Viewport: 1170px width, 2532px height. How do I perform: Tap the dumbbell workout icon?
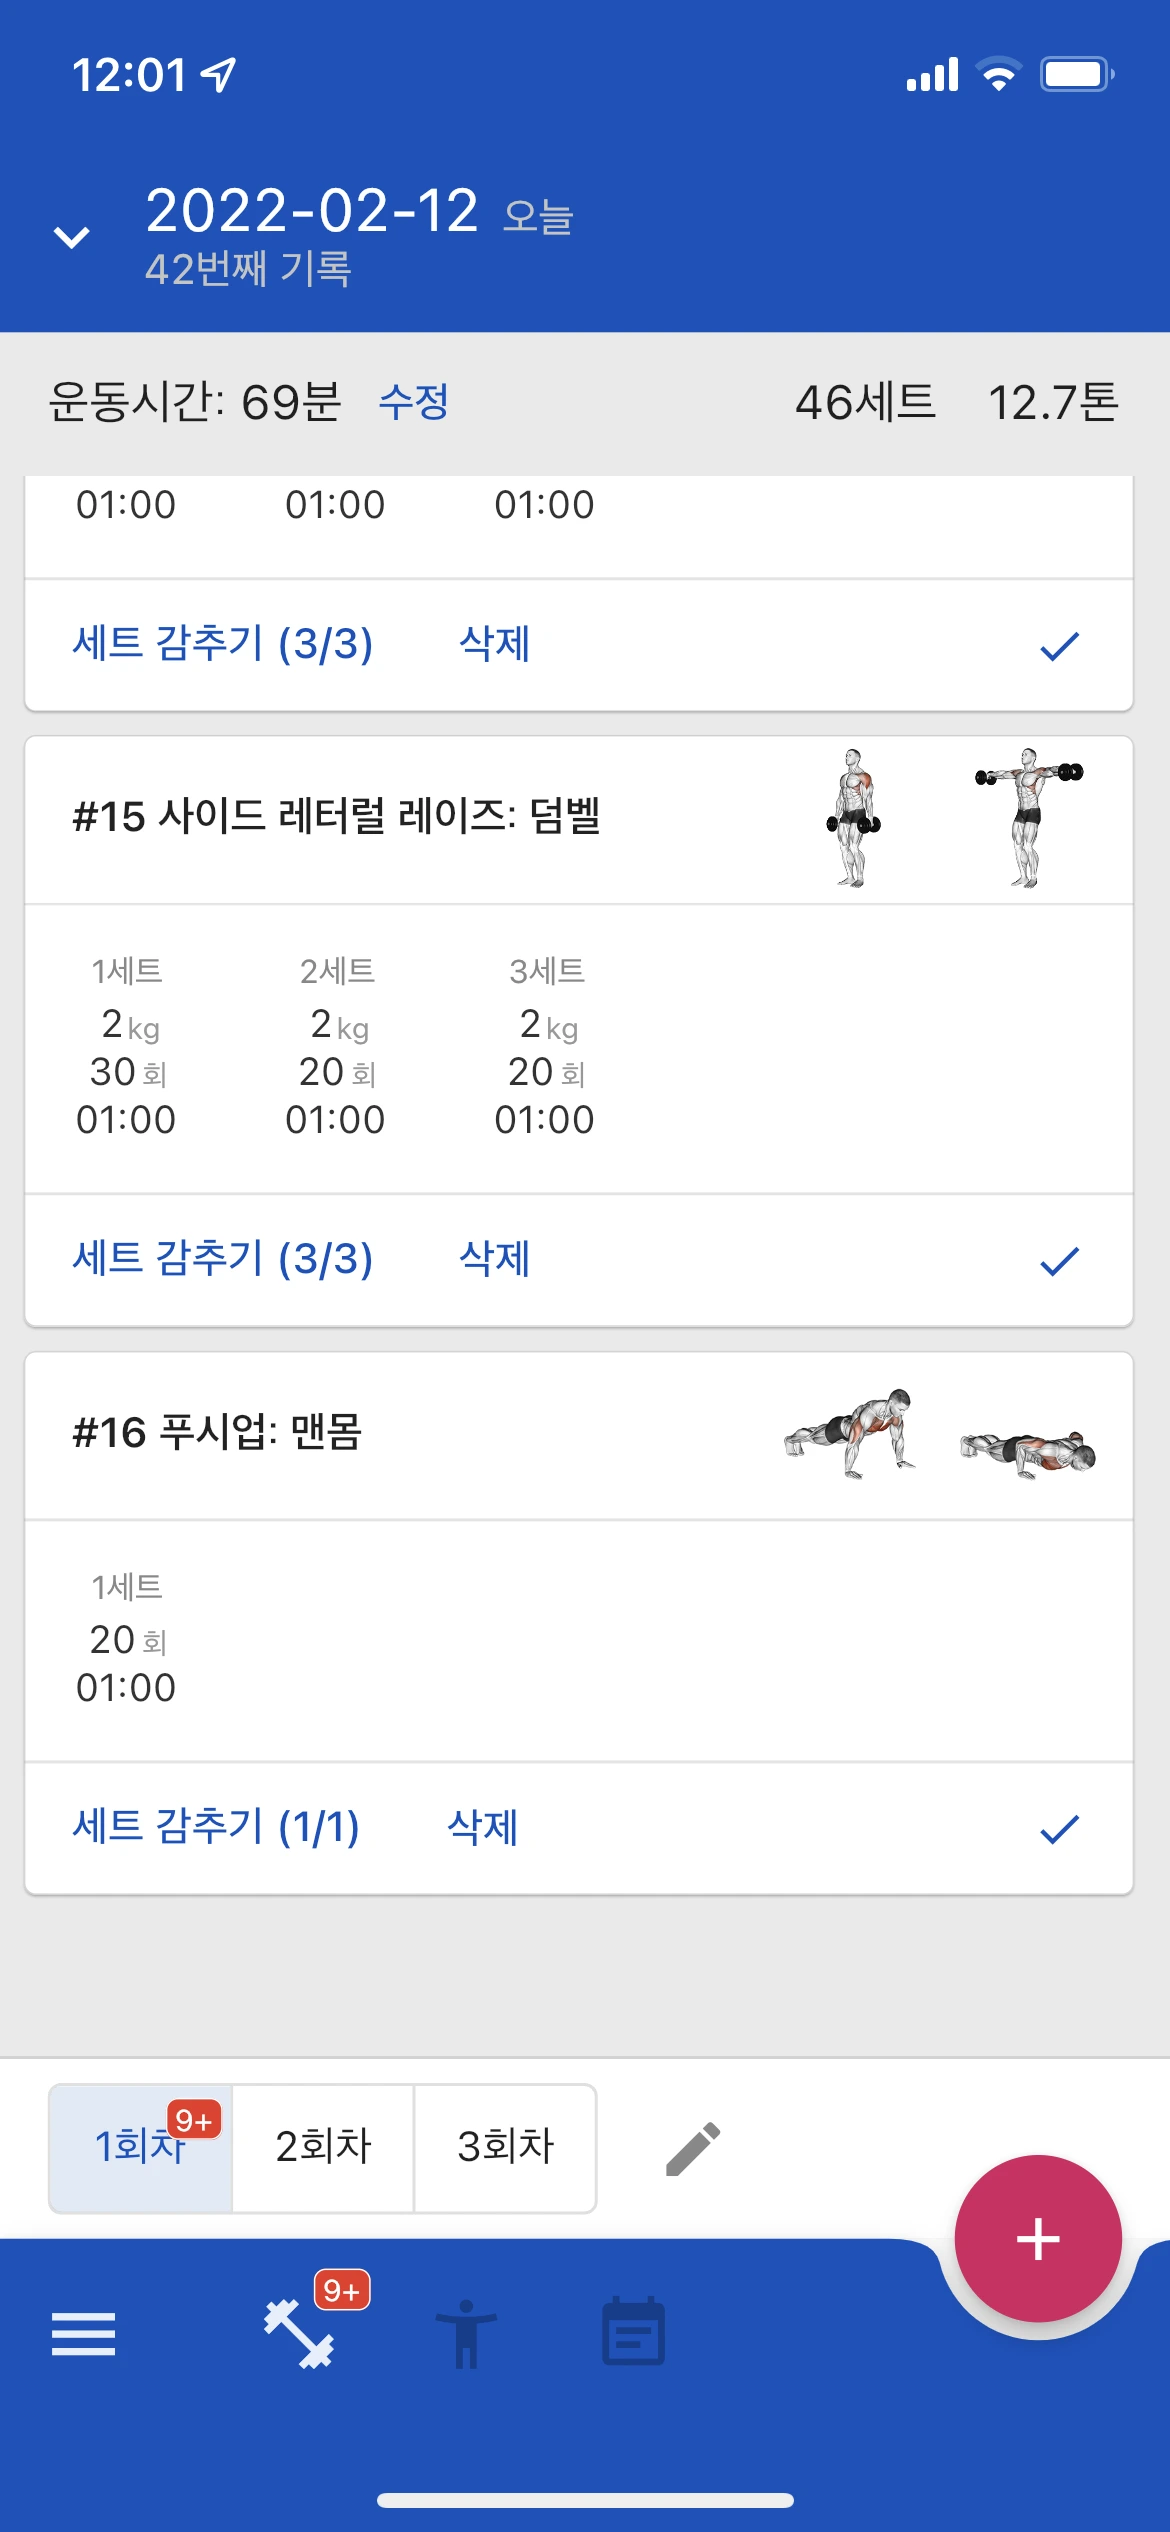(x=299, y=2334)
